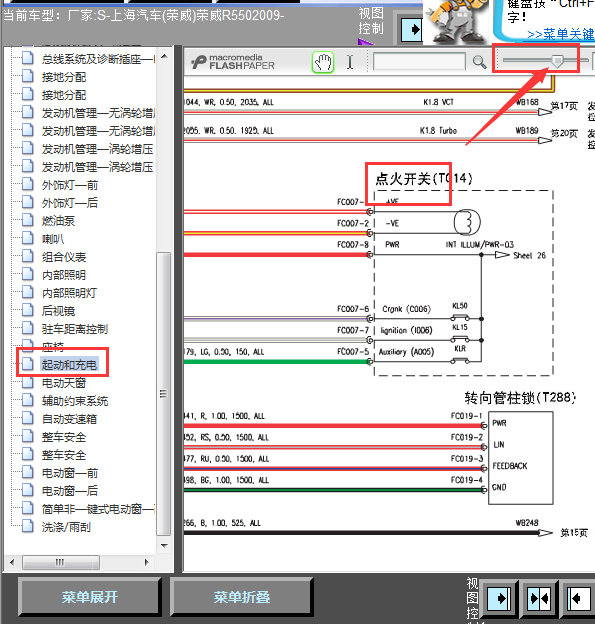This screenshot has width=595, height=624.
Task: Click document icon beside 电动窗—后
Action: click(27, 490)
